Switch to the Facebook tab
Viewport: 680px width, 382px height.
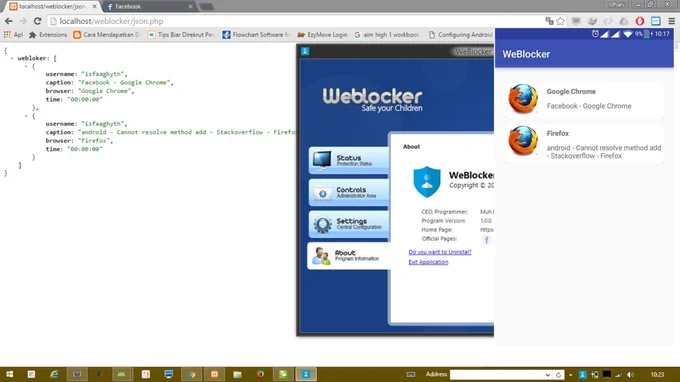click(149, 7)
